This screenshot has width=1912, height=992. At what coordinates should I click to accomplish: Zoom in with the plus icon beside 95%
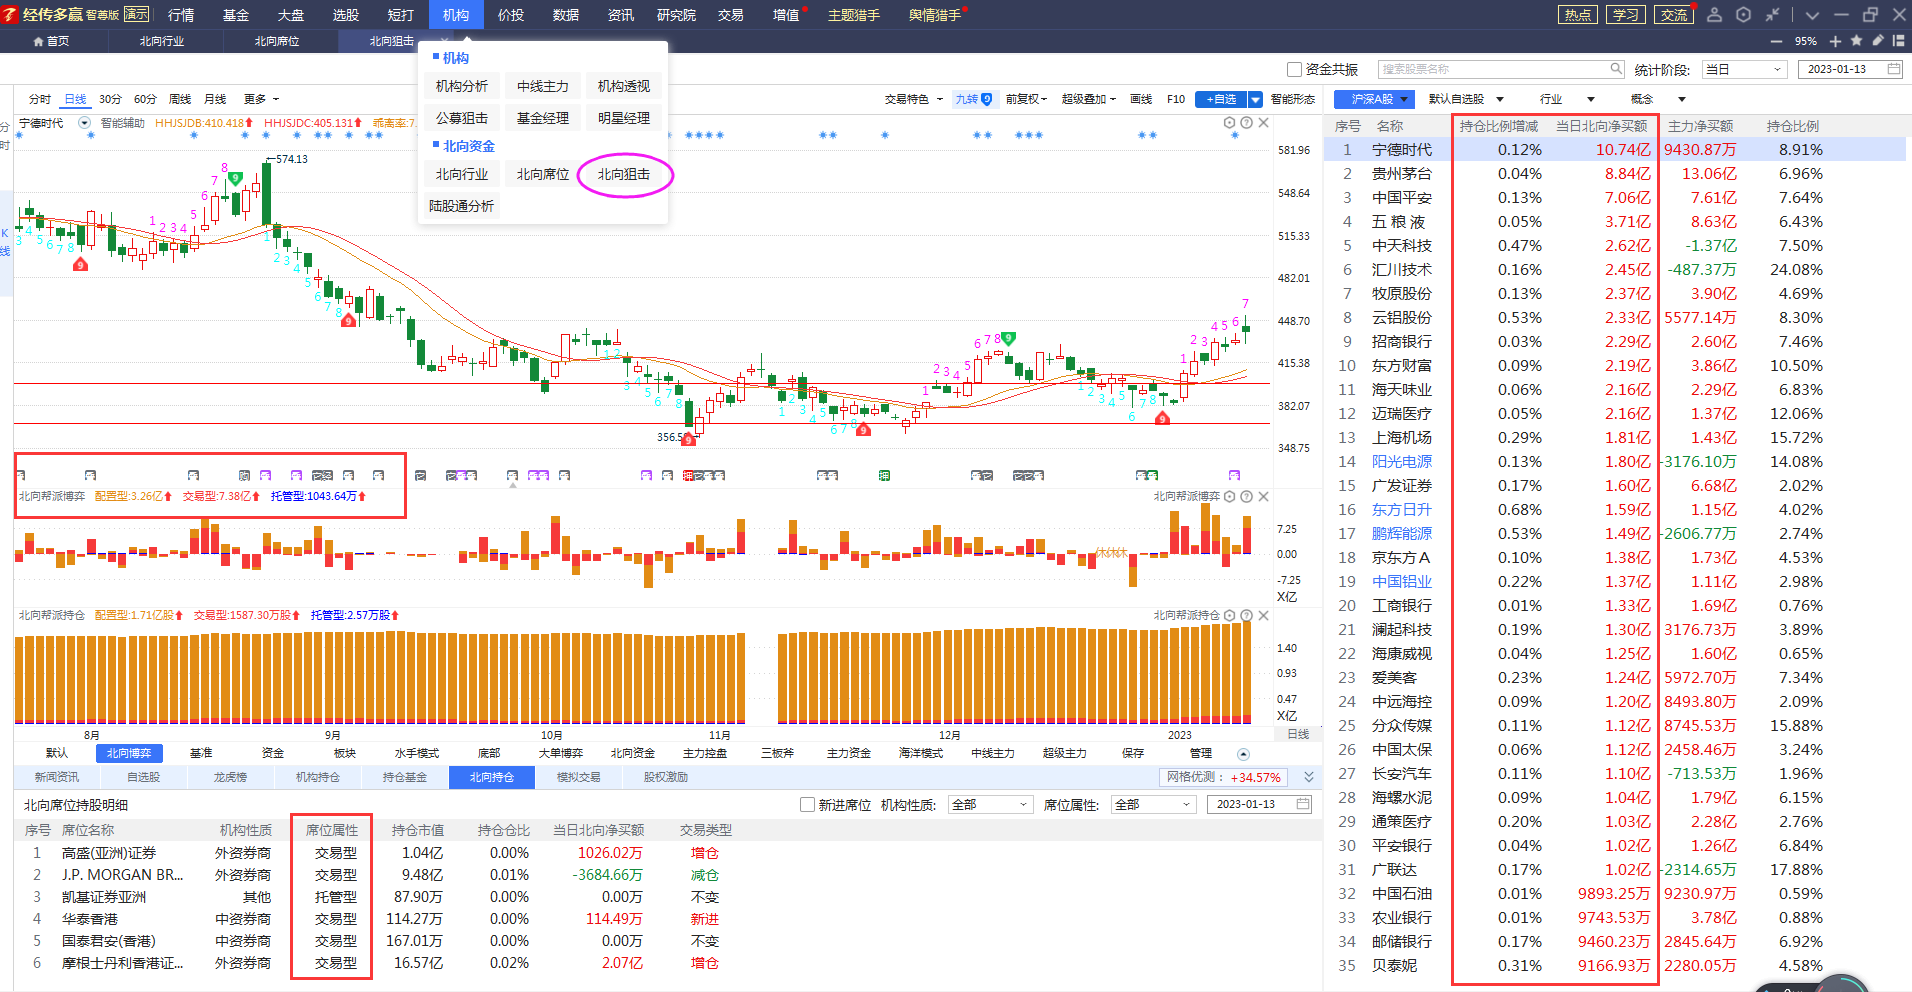[1835, 41]
